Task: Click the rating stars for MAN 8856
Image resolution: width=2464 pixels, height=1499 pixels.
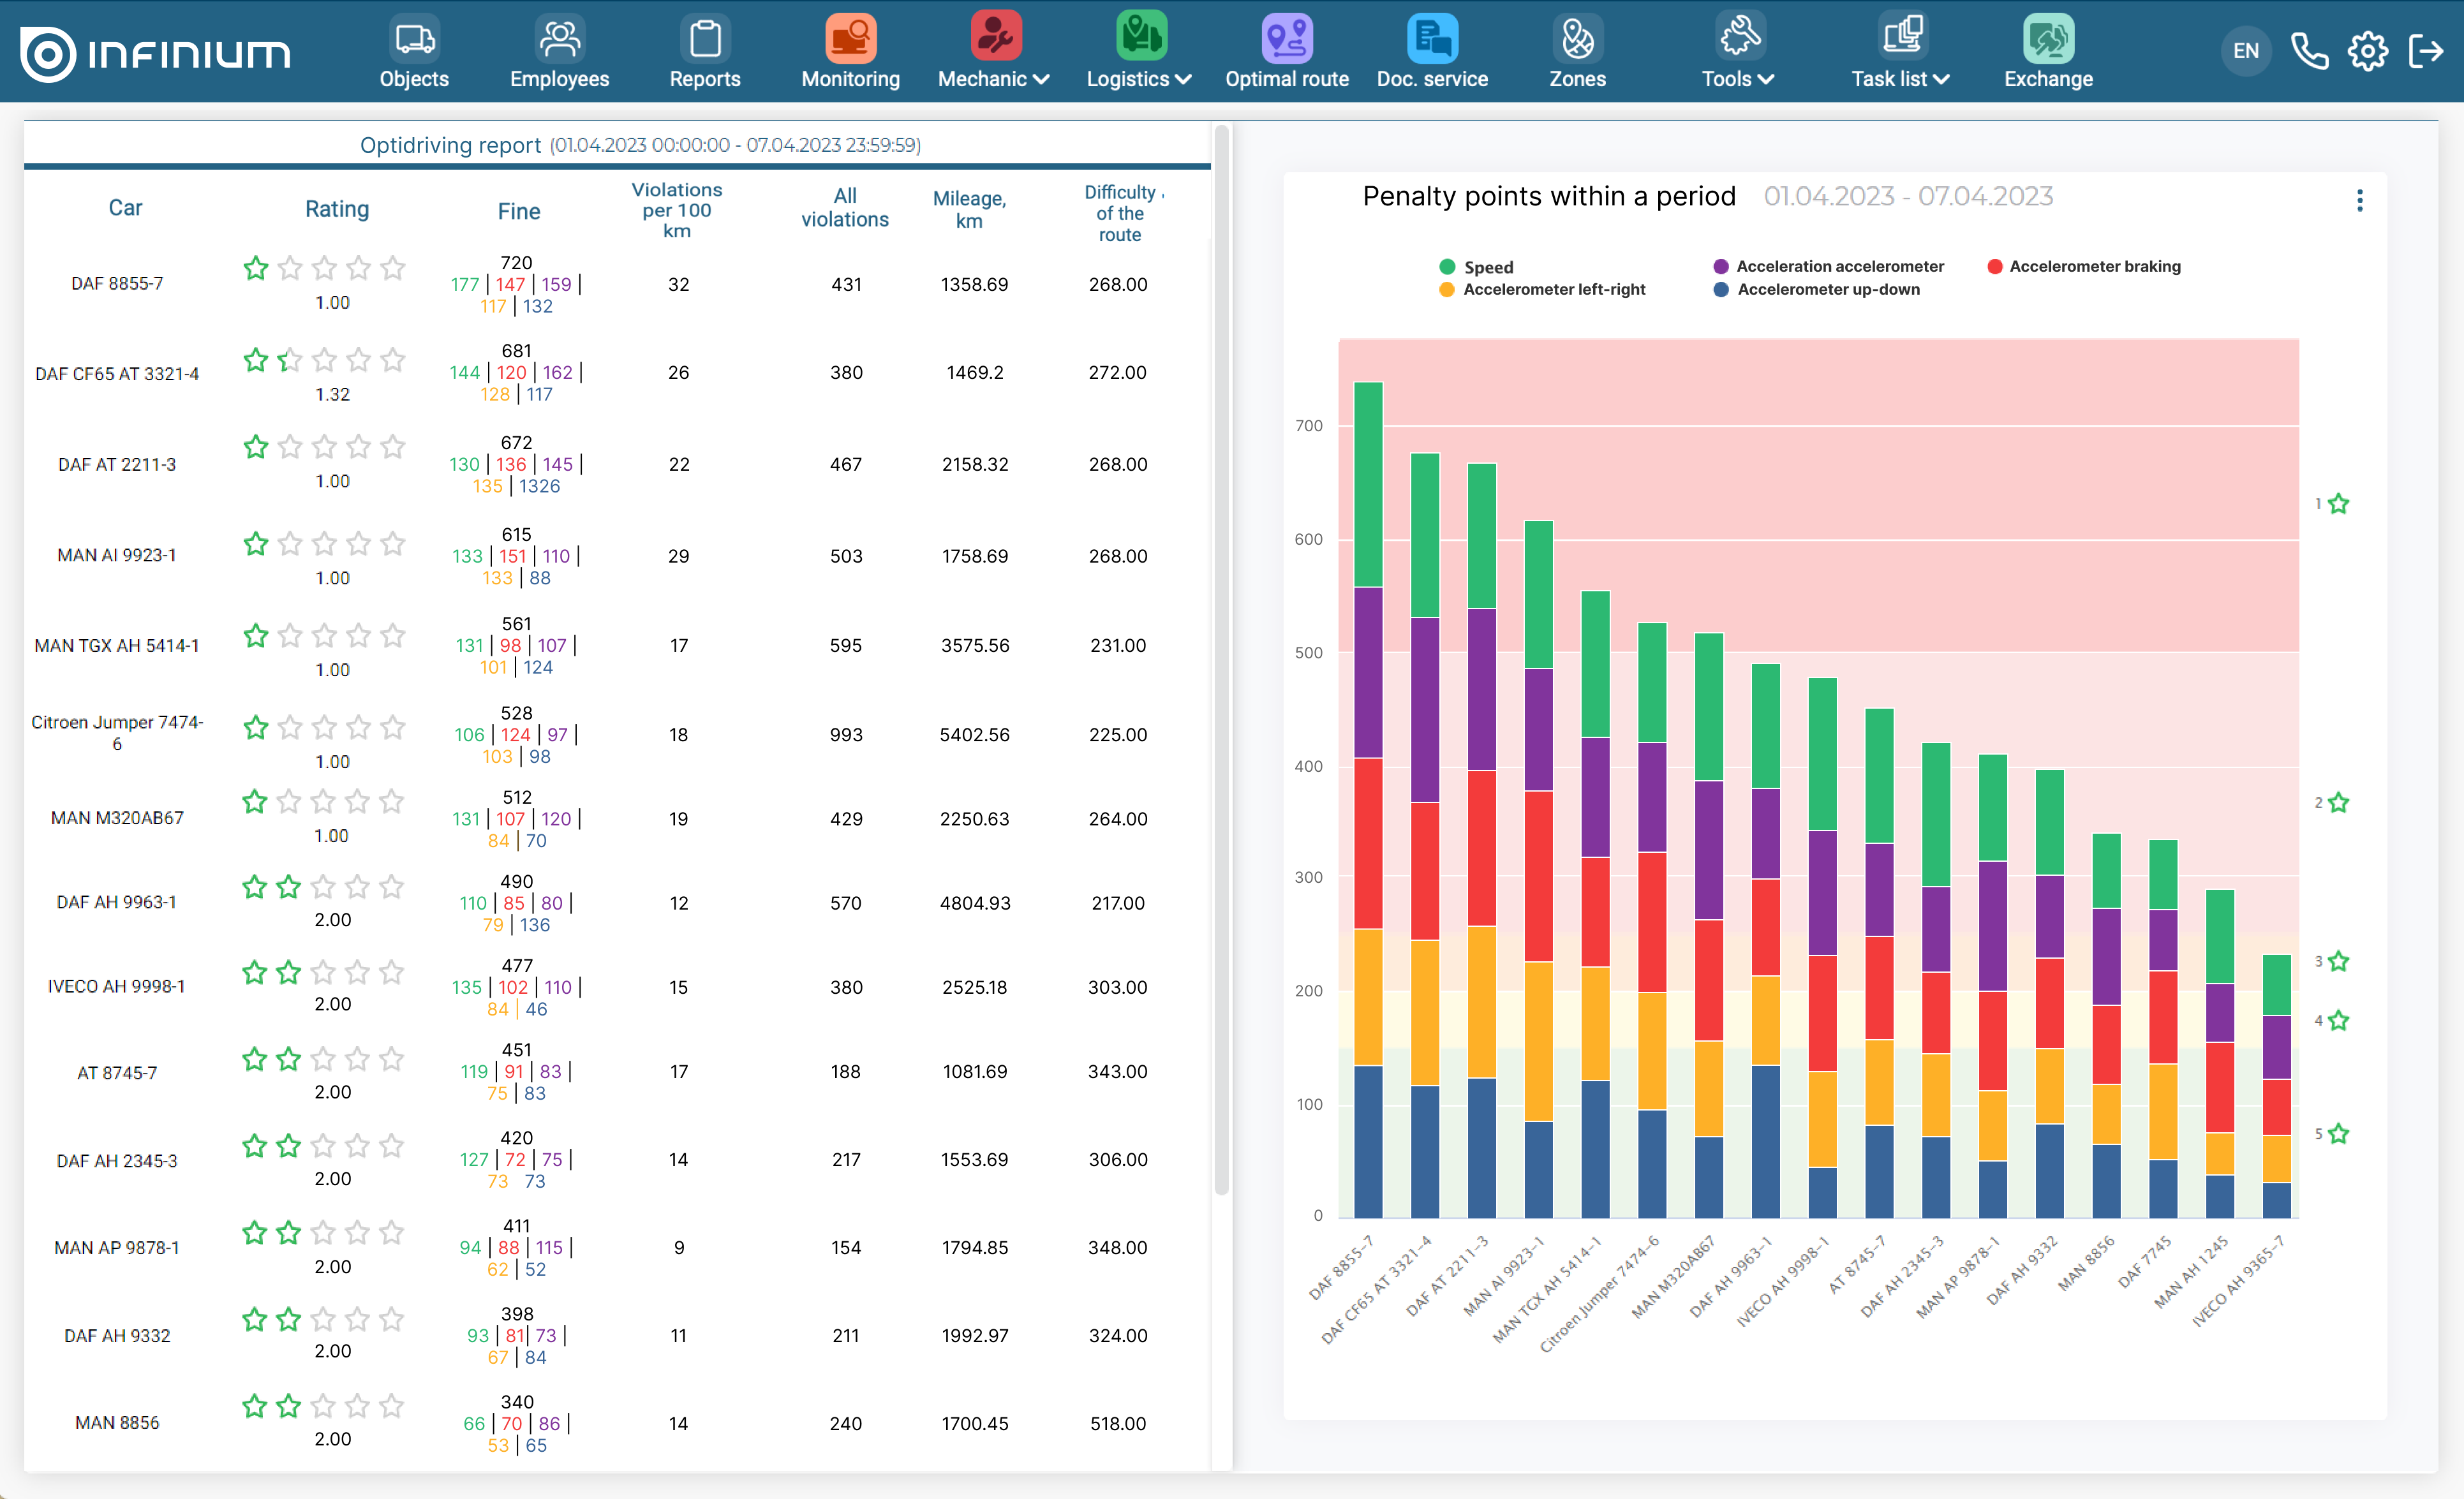Action: tap(324, 1406)
